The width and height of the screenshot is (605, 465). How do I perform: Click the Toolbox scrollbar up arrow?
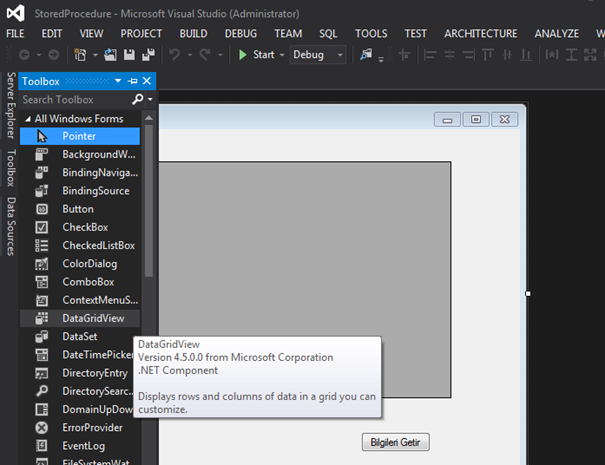[x=149, y=118]
